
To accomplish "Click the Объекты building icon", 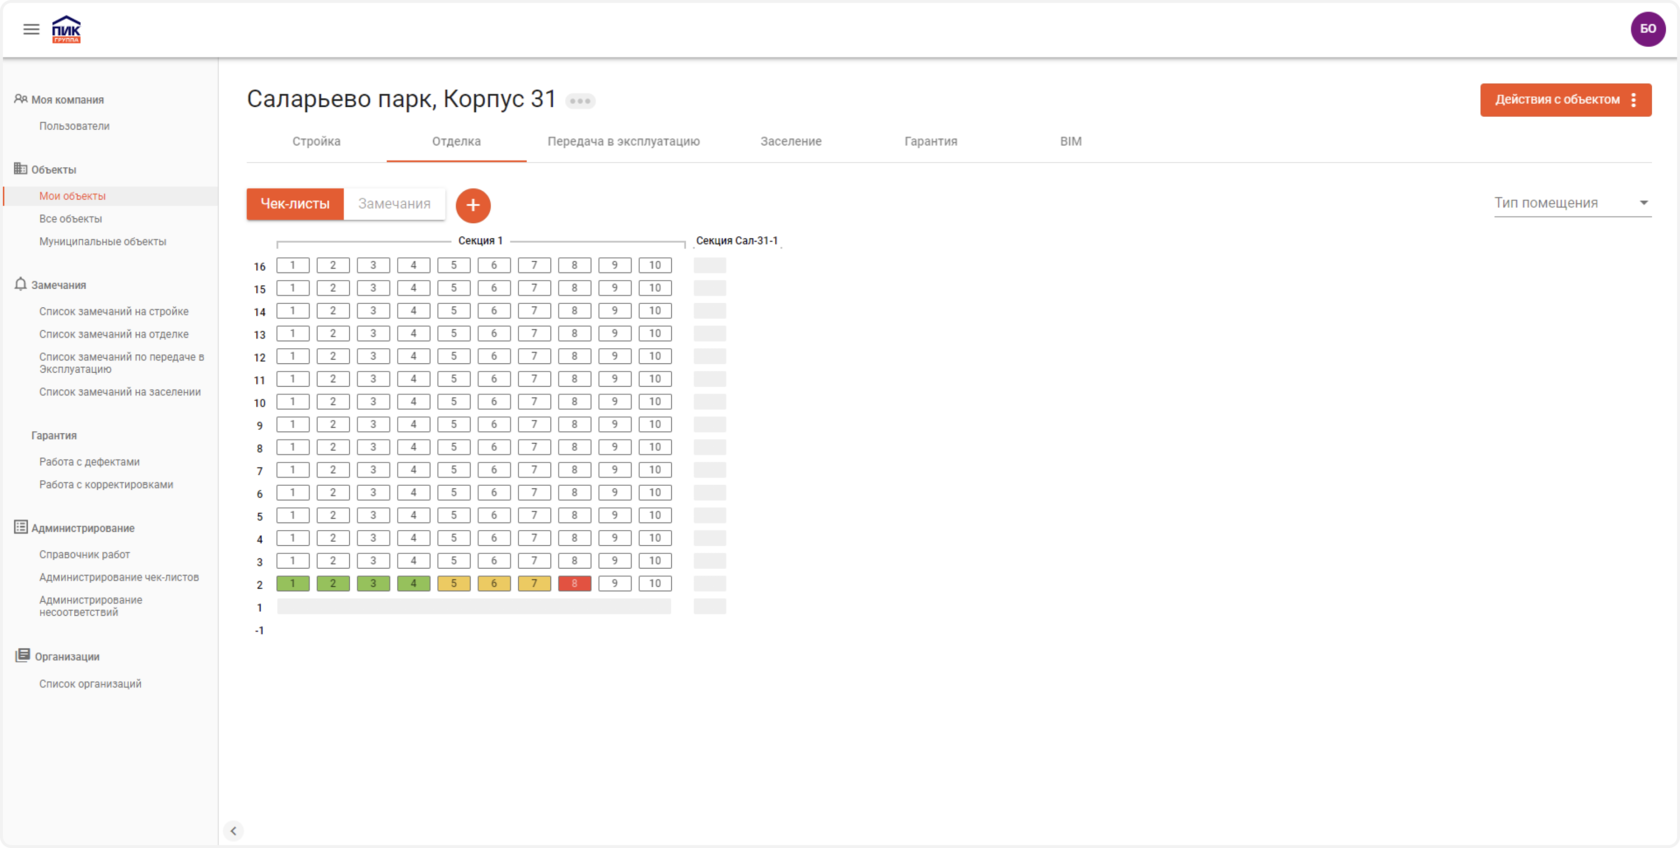I will pos(20,169).
